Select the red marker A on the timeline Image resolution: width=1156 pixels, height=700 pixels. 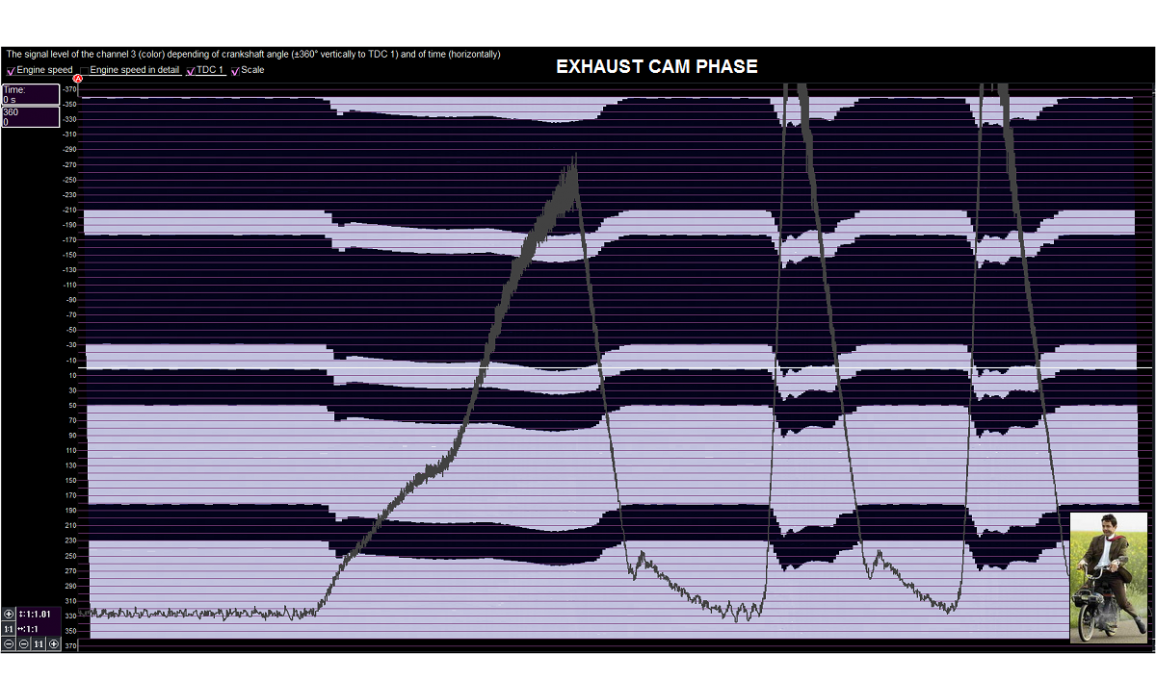coord(77,78)
